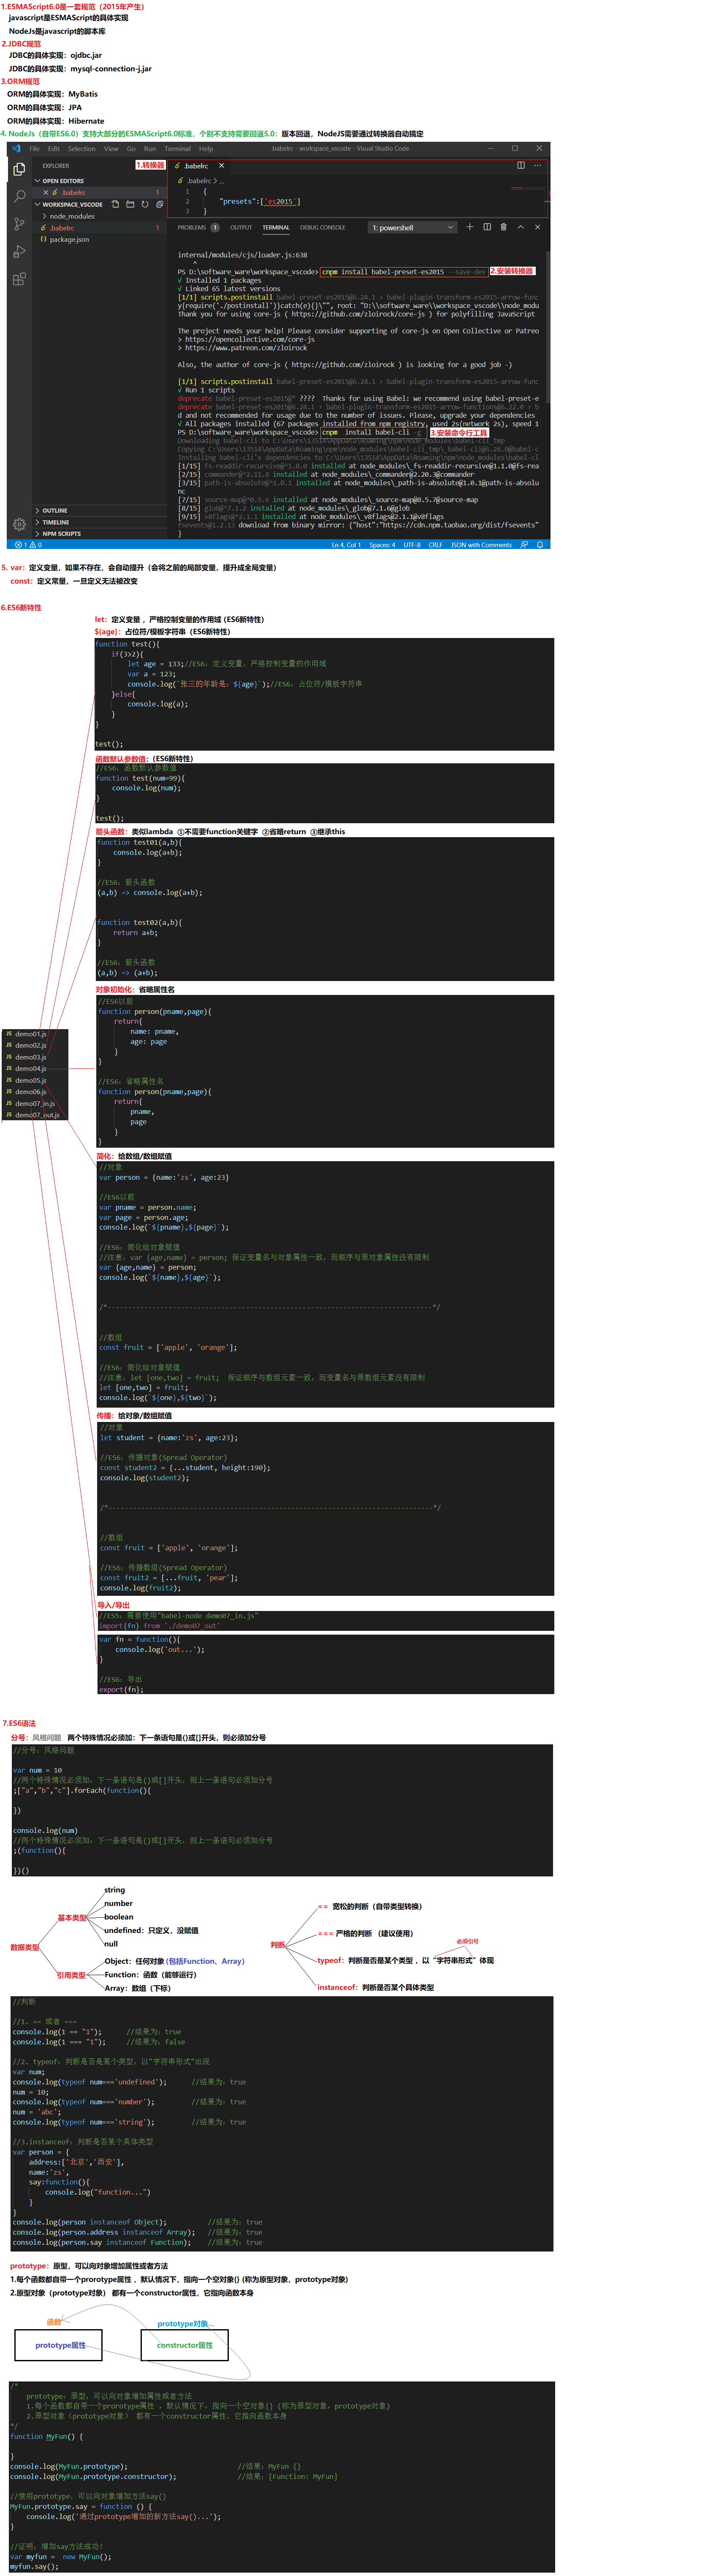Click New File icon in workspace header

[115, 204]
